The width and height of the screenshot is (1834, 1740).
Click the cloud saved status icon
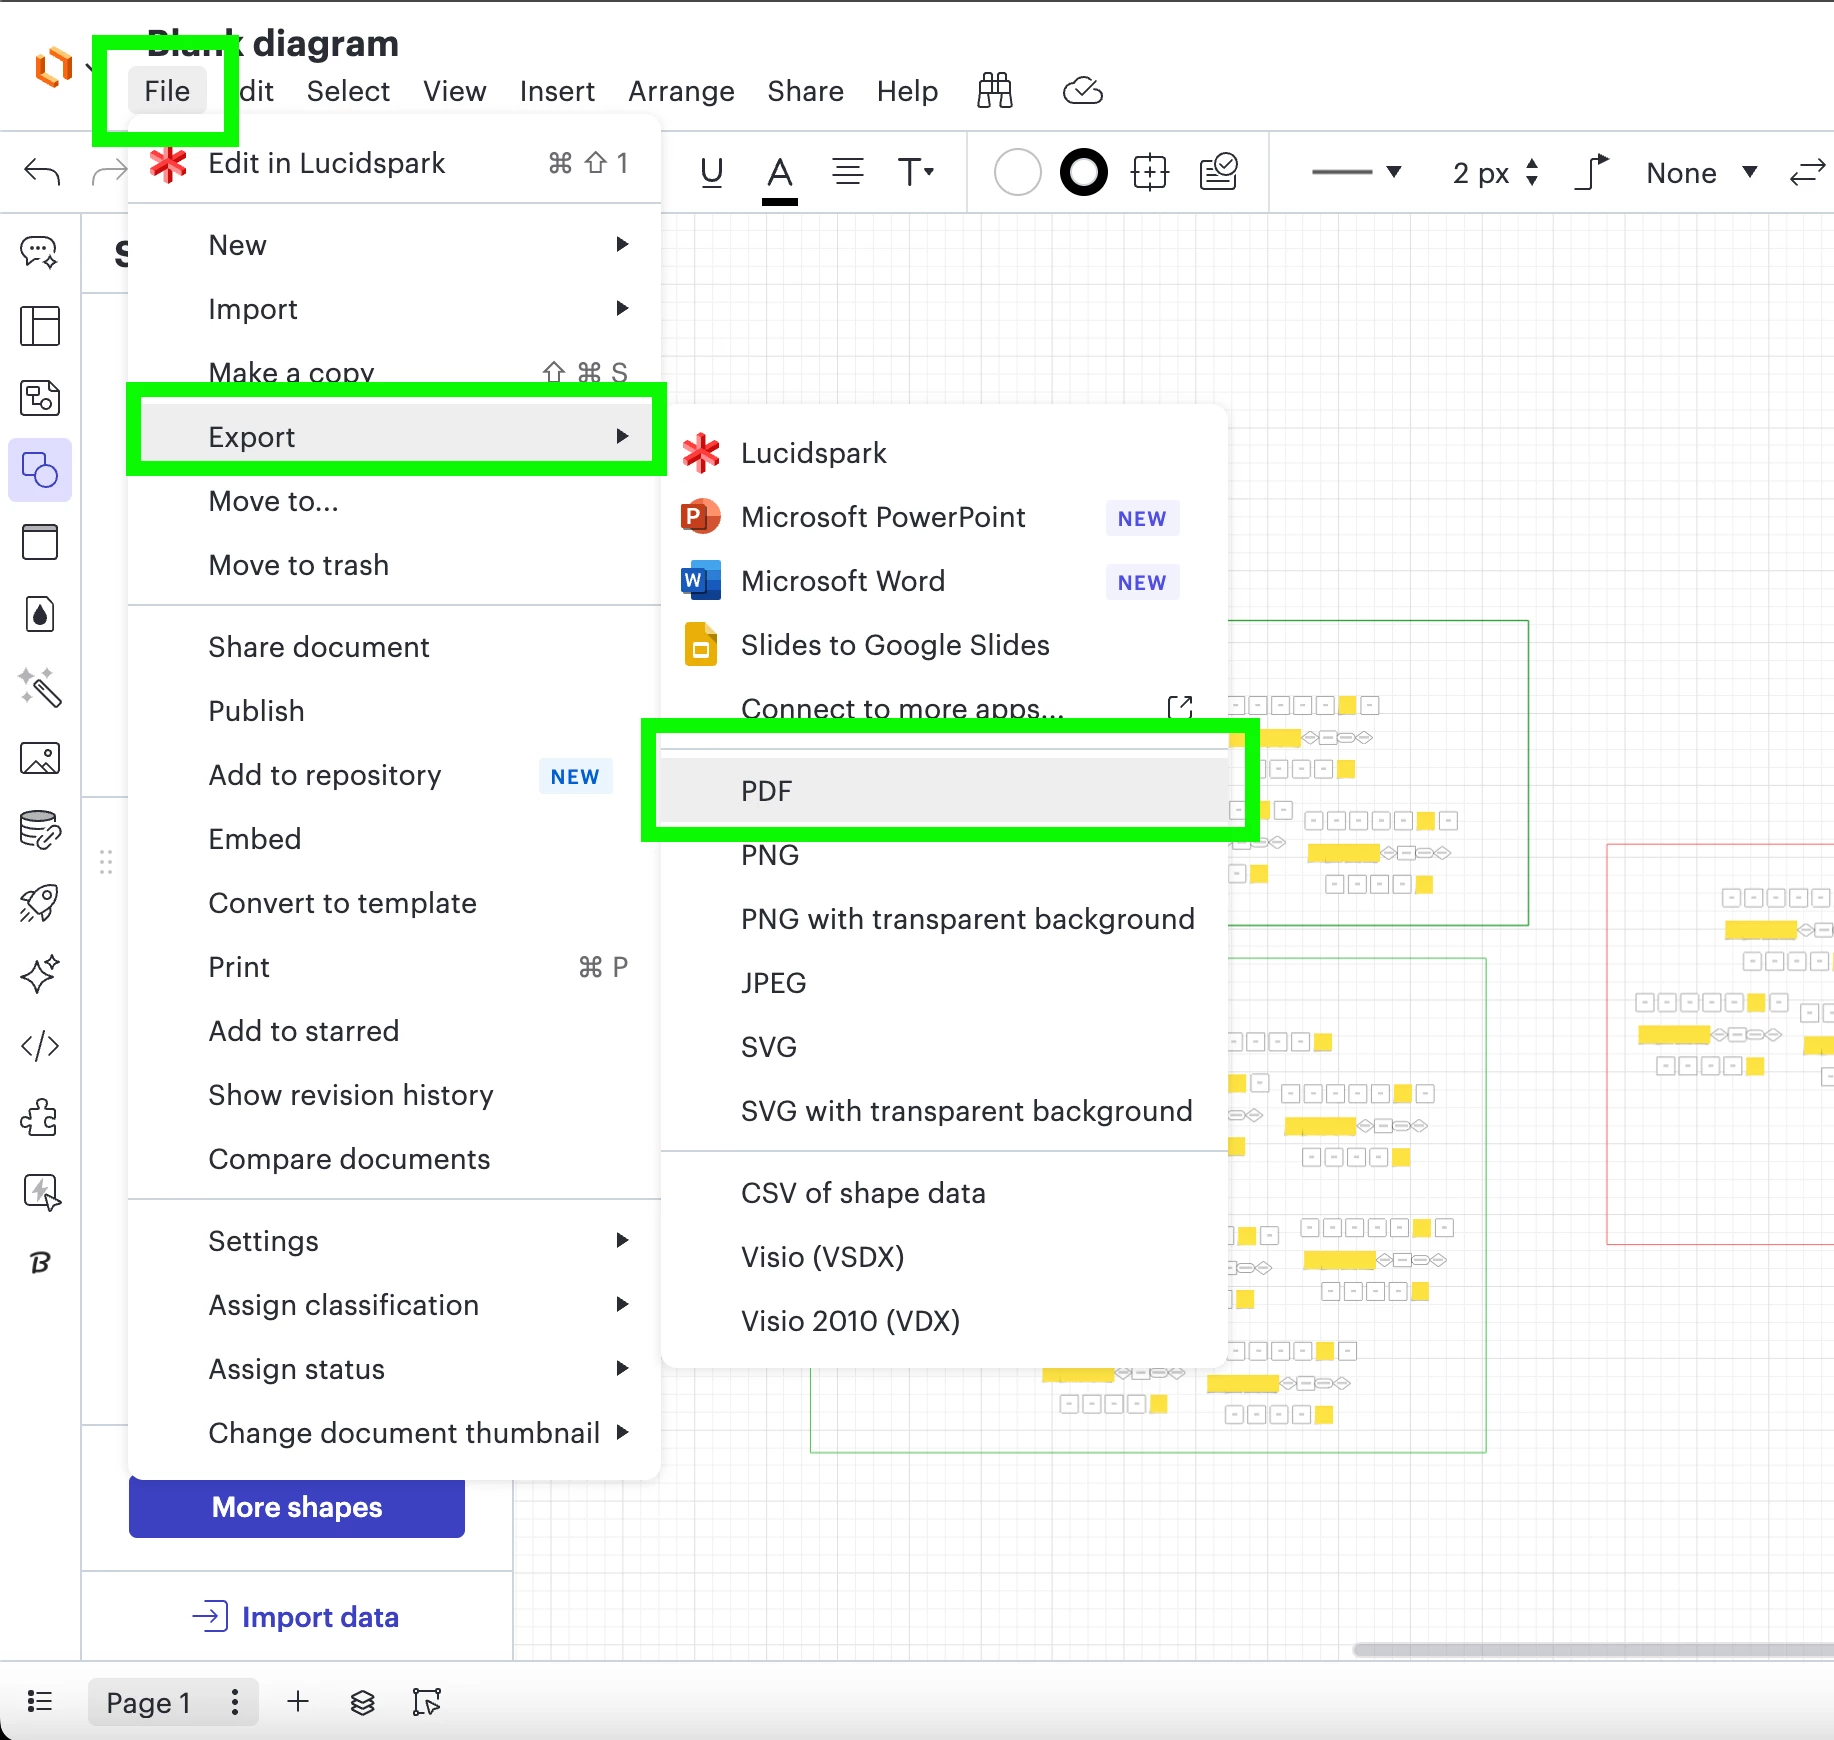(x=1082, y=91)
